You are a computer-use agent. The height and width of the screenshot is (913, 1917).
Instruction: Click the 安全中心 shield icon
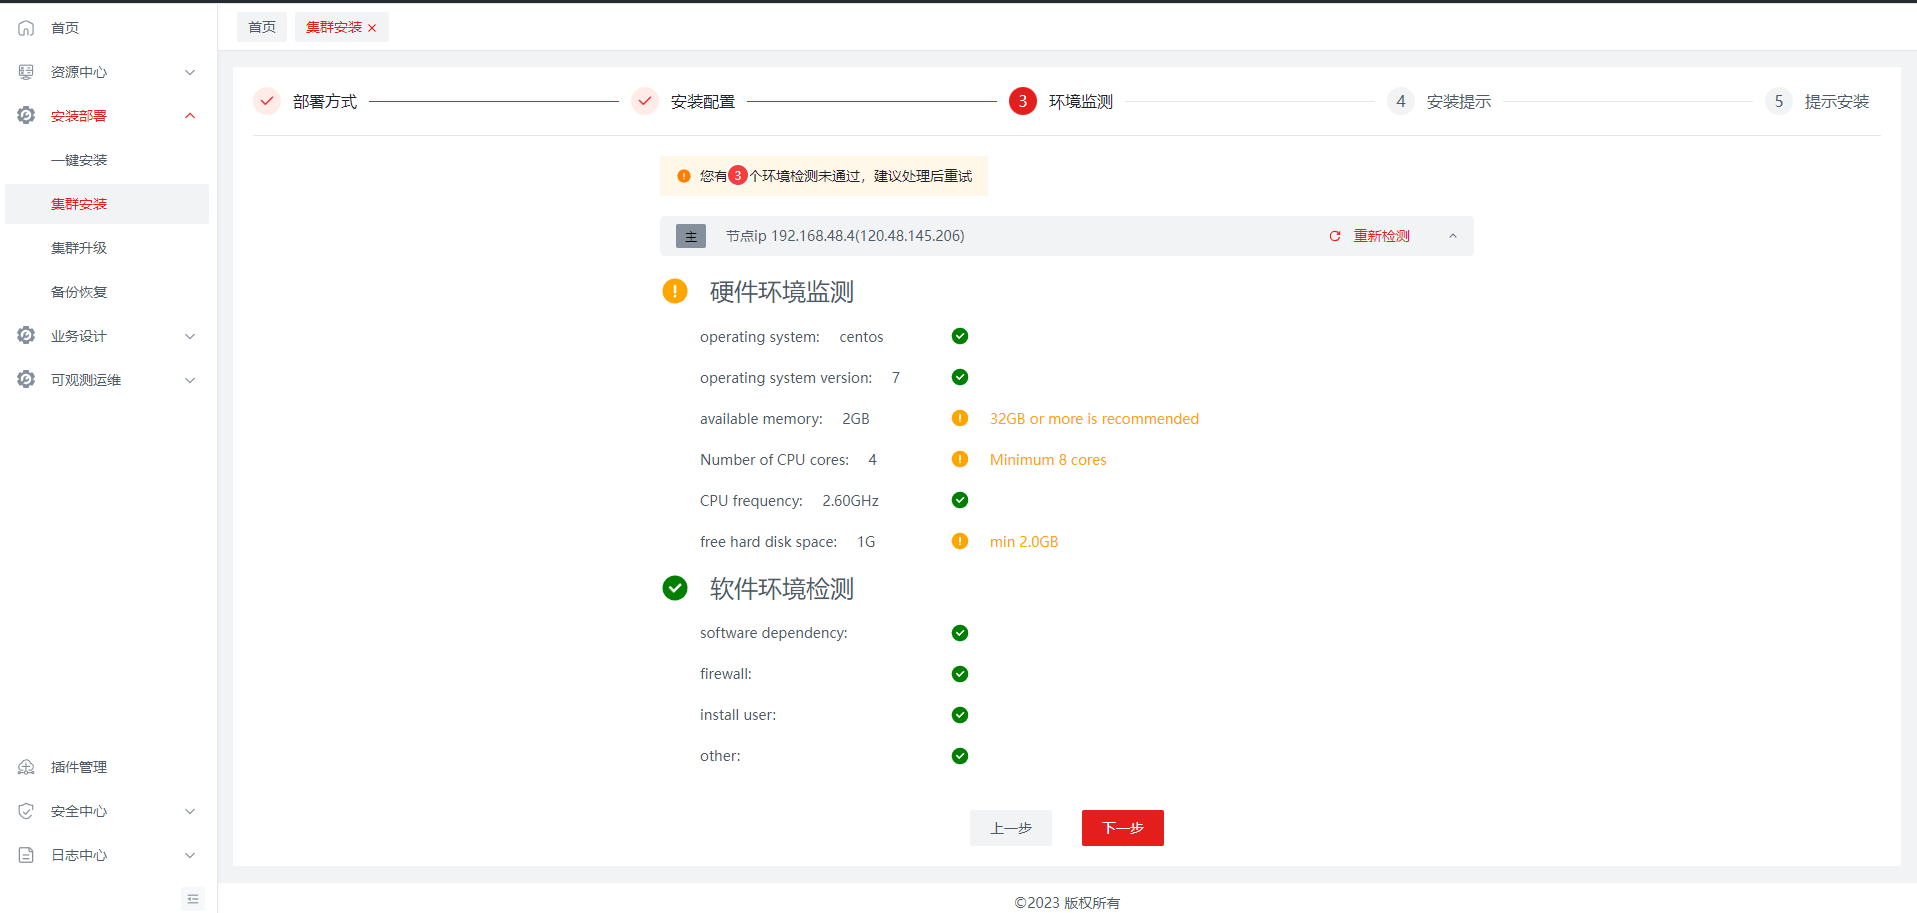click(26, 811)
